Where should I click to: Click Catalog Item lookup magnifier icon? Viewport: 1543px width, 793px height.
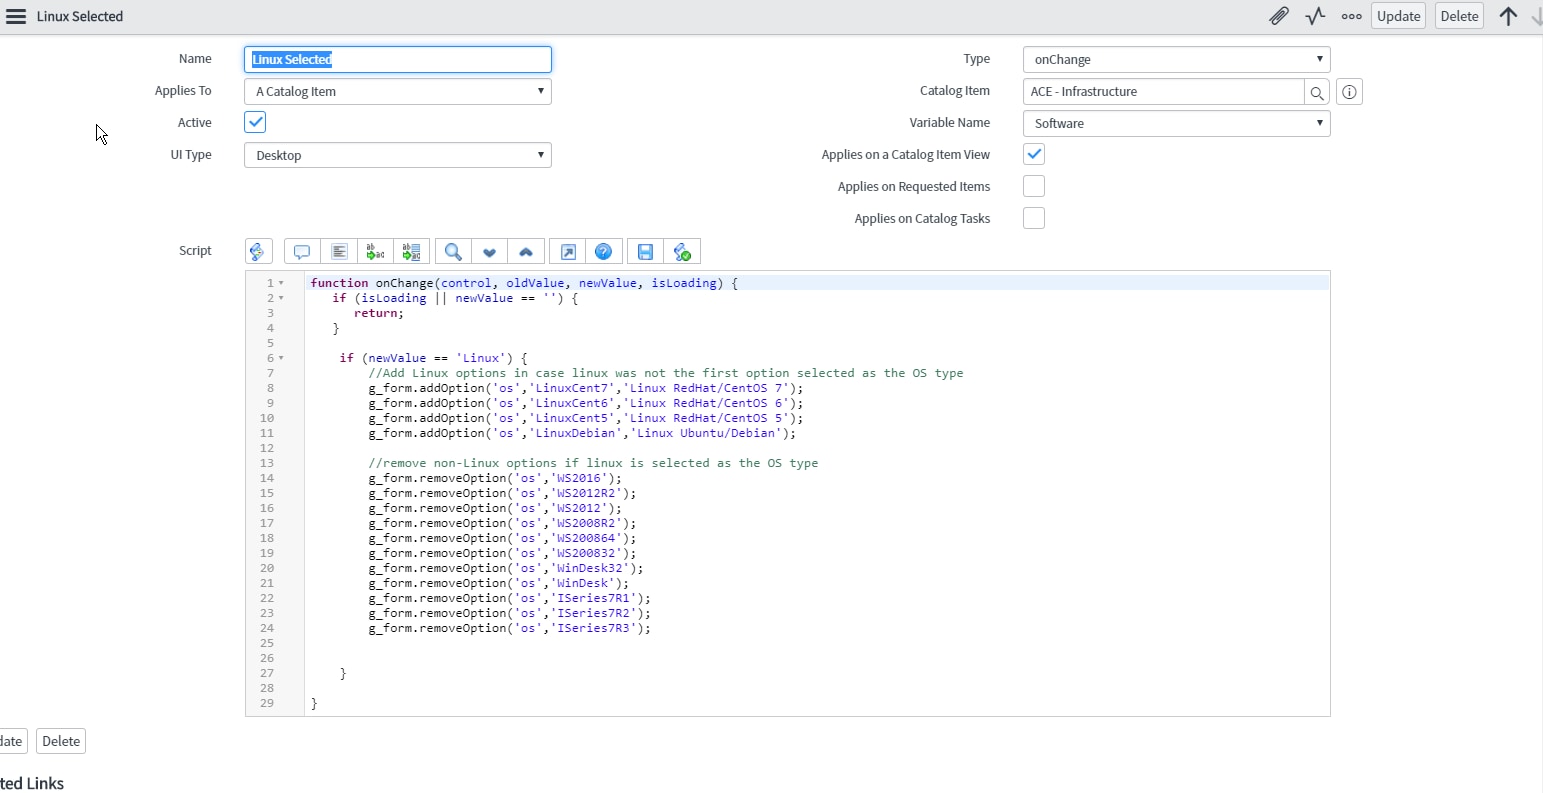pyautogui.click(x=1317, y=92)
